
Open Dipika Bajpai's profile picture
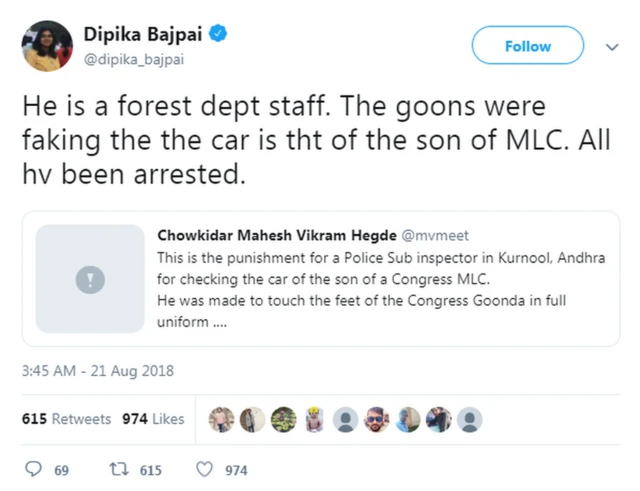pos(45,46)
